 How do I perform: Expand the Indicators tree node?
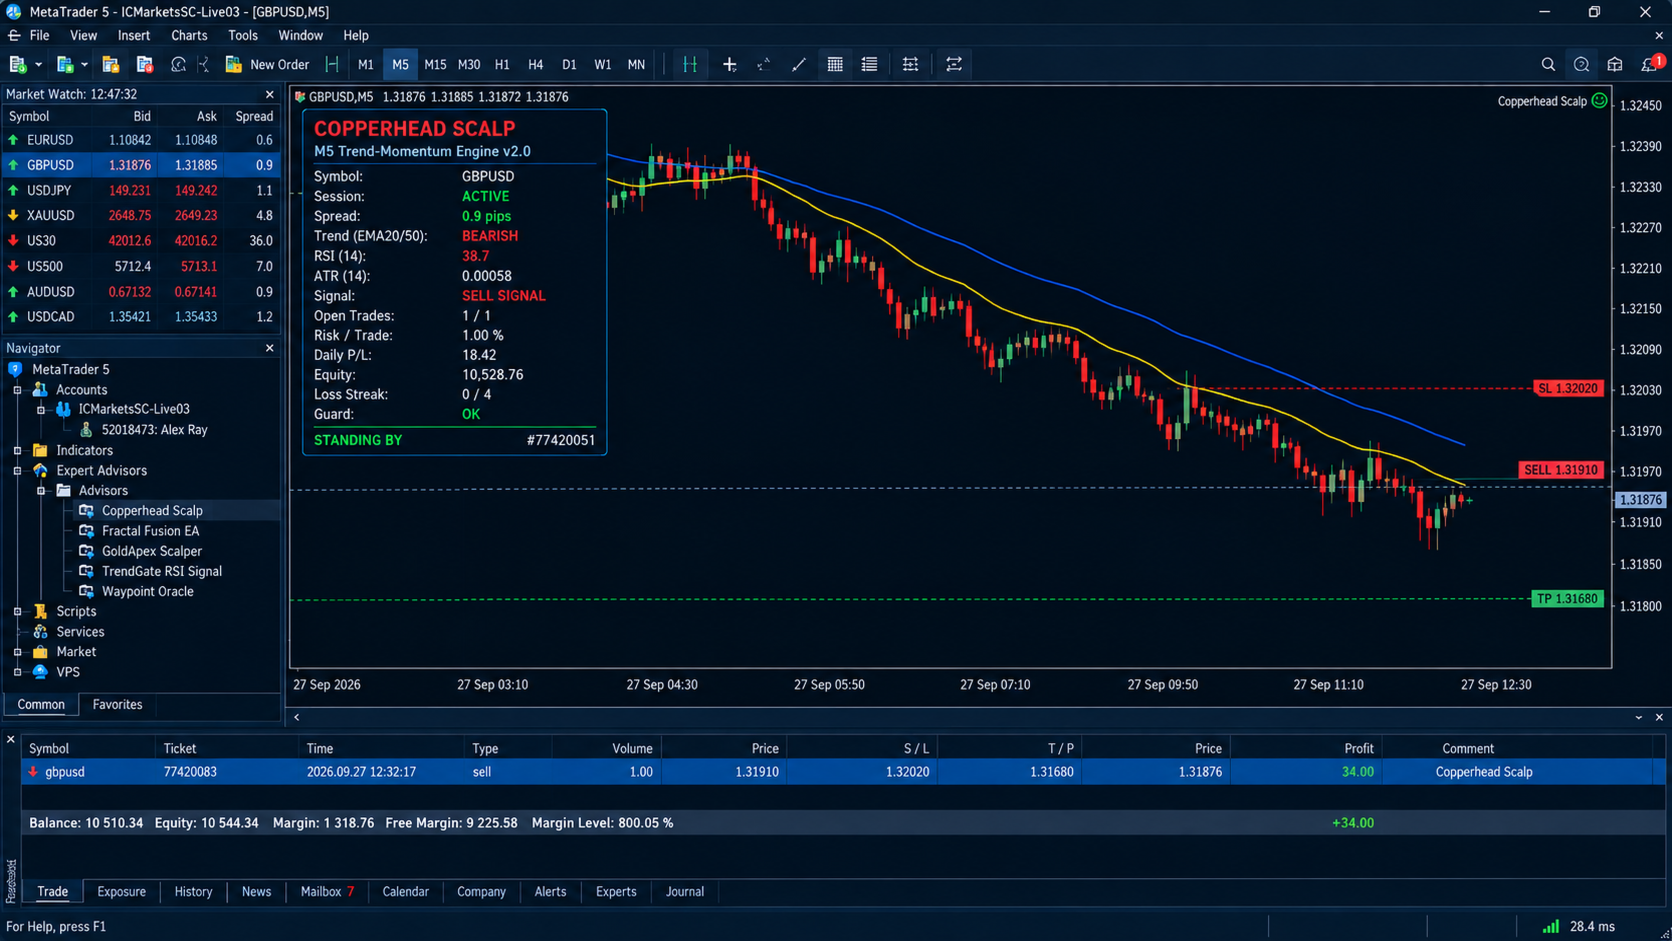[18, 450]
